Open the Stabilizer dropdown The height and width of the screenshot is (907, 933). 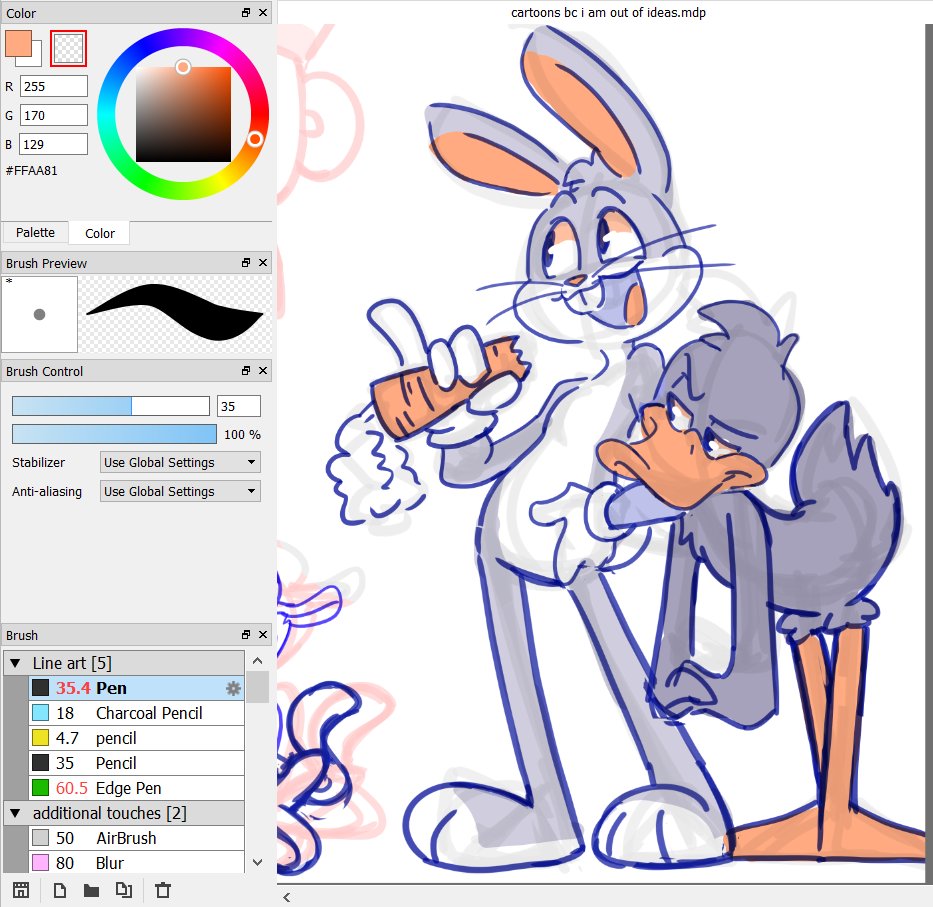pos(180,462)
